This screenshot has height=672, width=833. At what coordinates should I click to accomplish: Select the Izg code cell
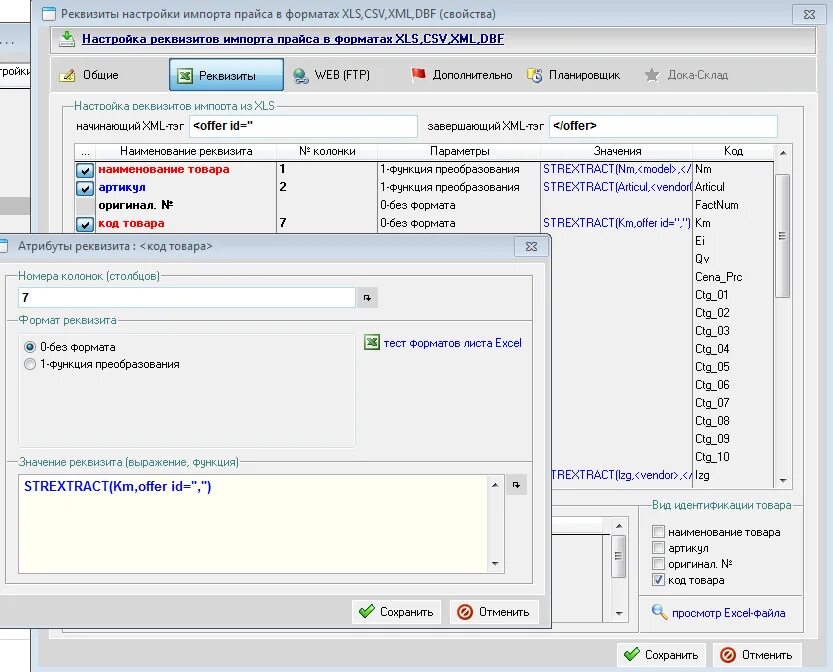(x=733, y=475)
